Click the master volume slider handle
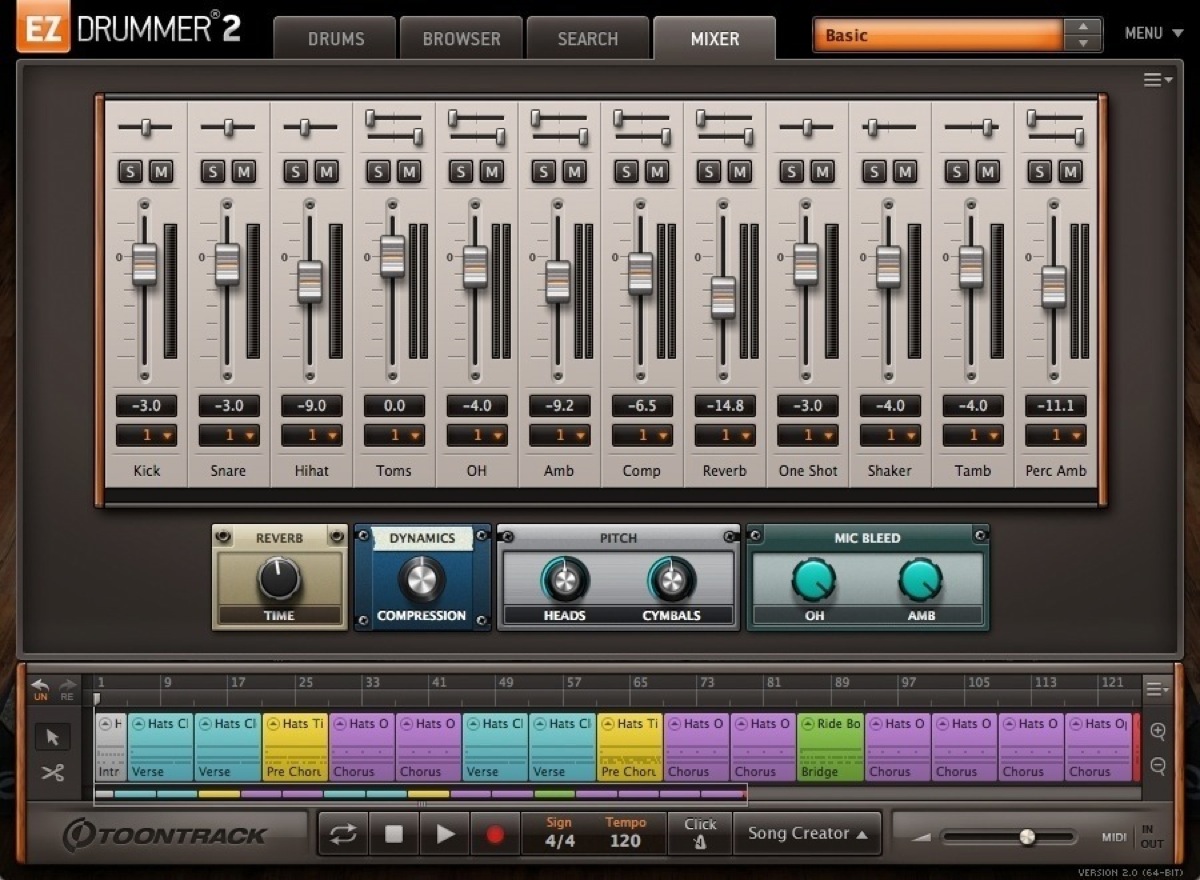 click(x=1027, y=836)
